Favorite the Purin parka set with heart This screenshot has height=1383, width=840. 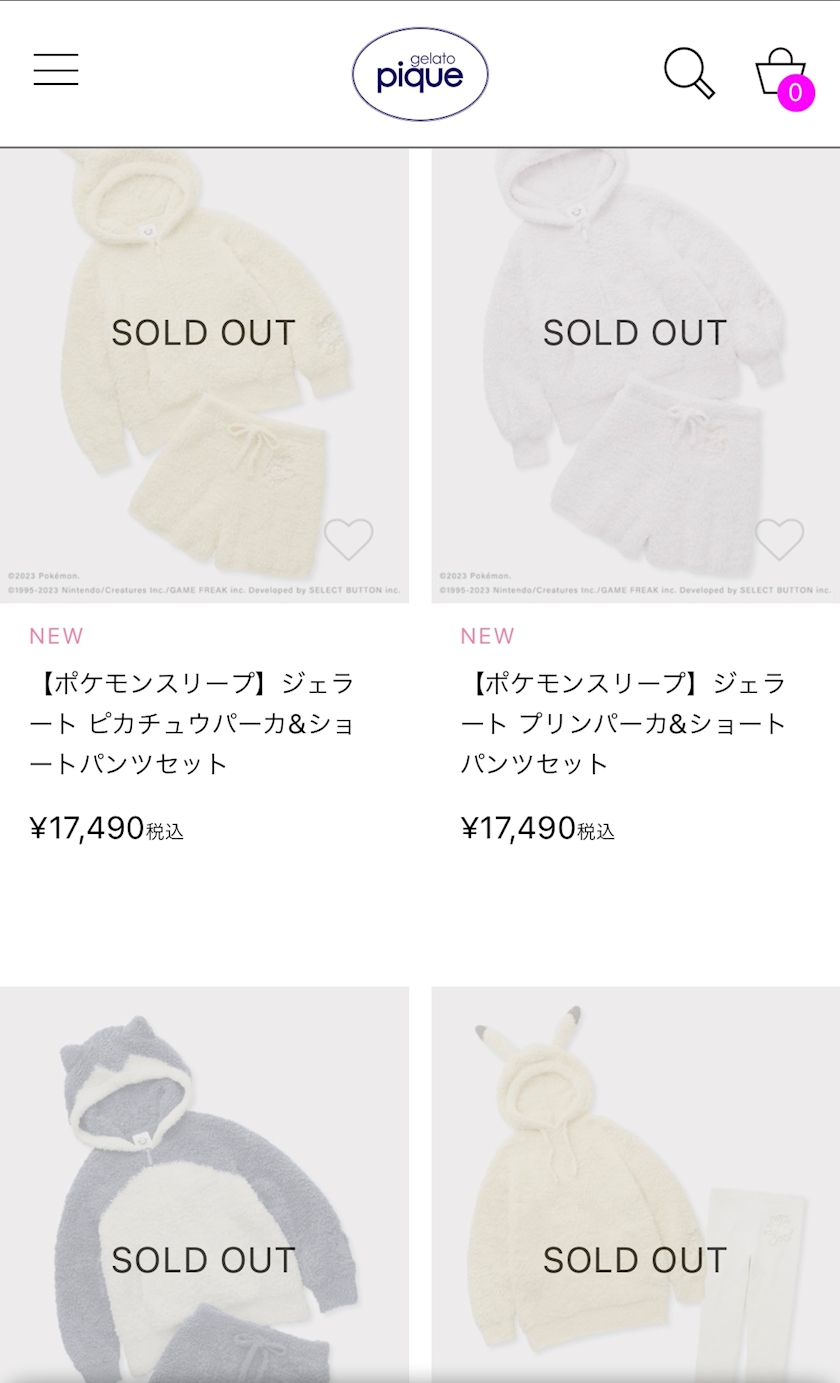[x=779, y=540]
